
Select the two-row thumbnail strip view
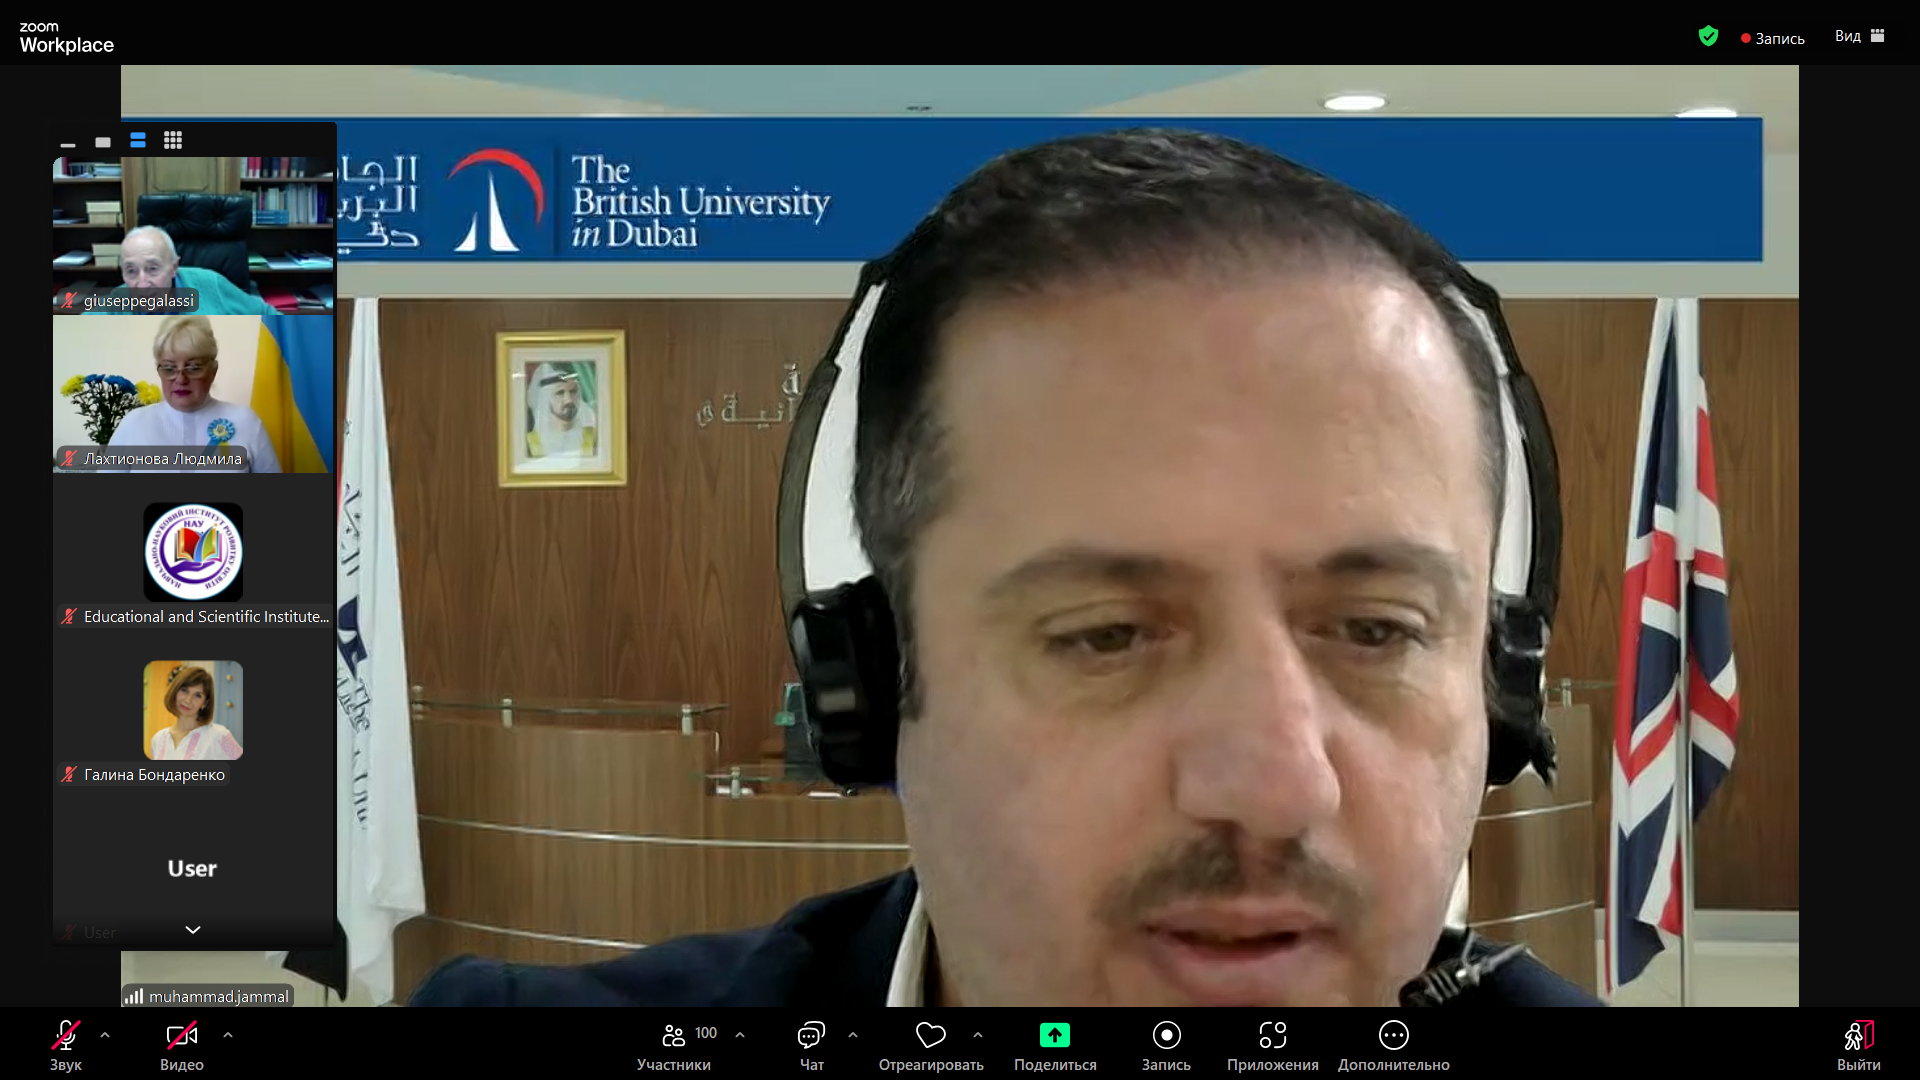pyautogui.click(x=138, y=141)
